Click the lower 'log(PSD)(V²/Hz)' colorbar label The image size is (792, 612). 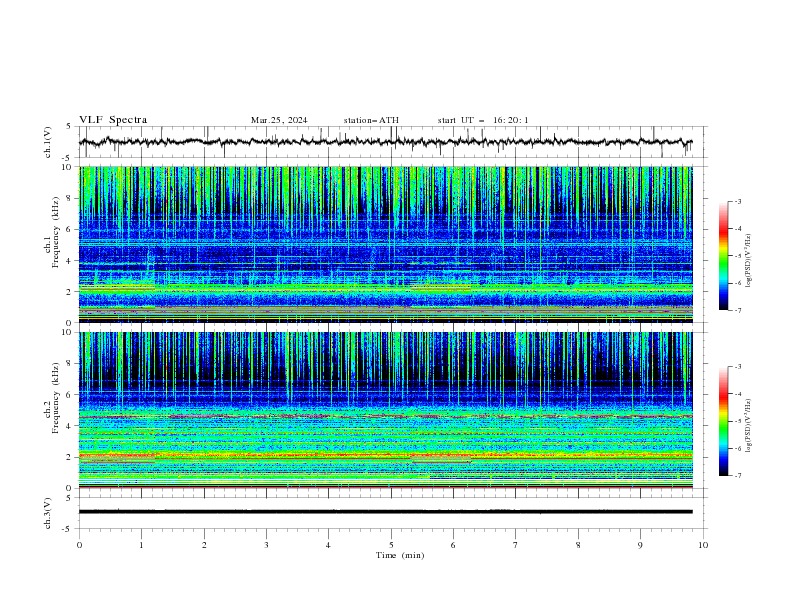click(748, 425)
